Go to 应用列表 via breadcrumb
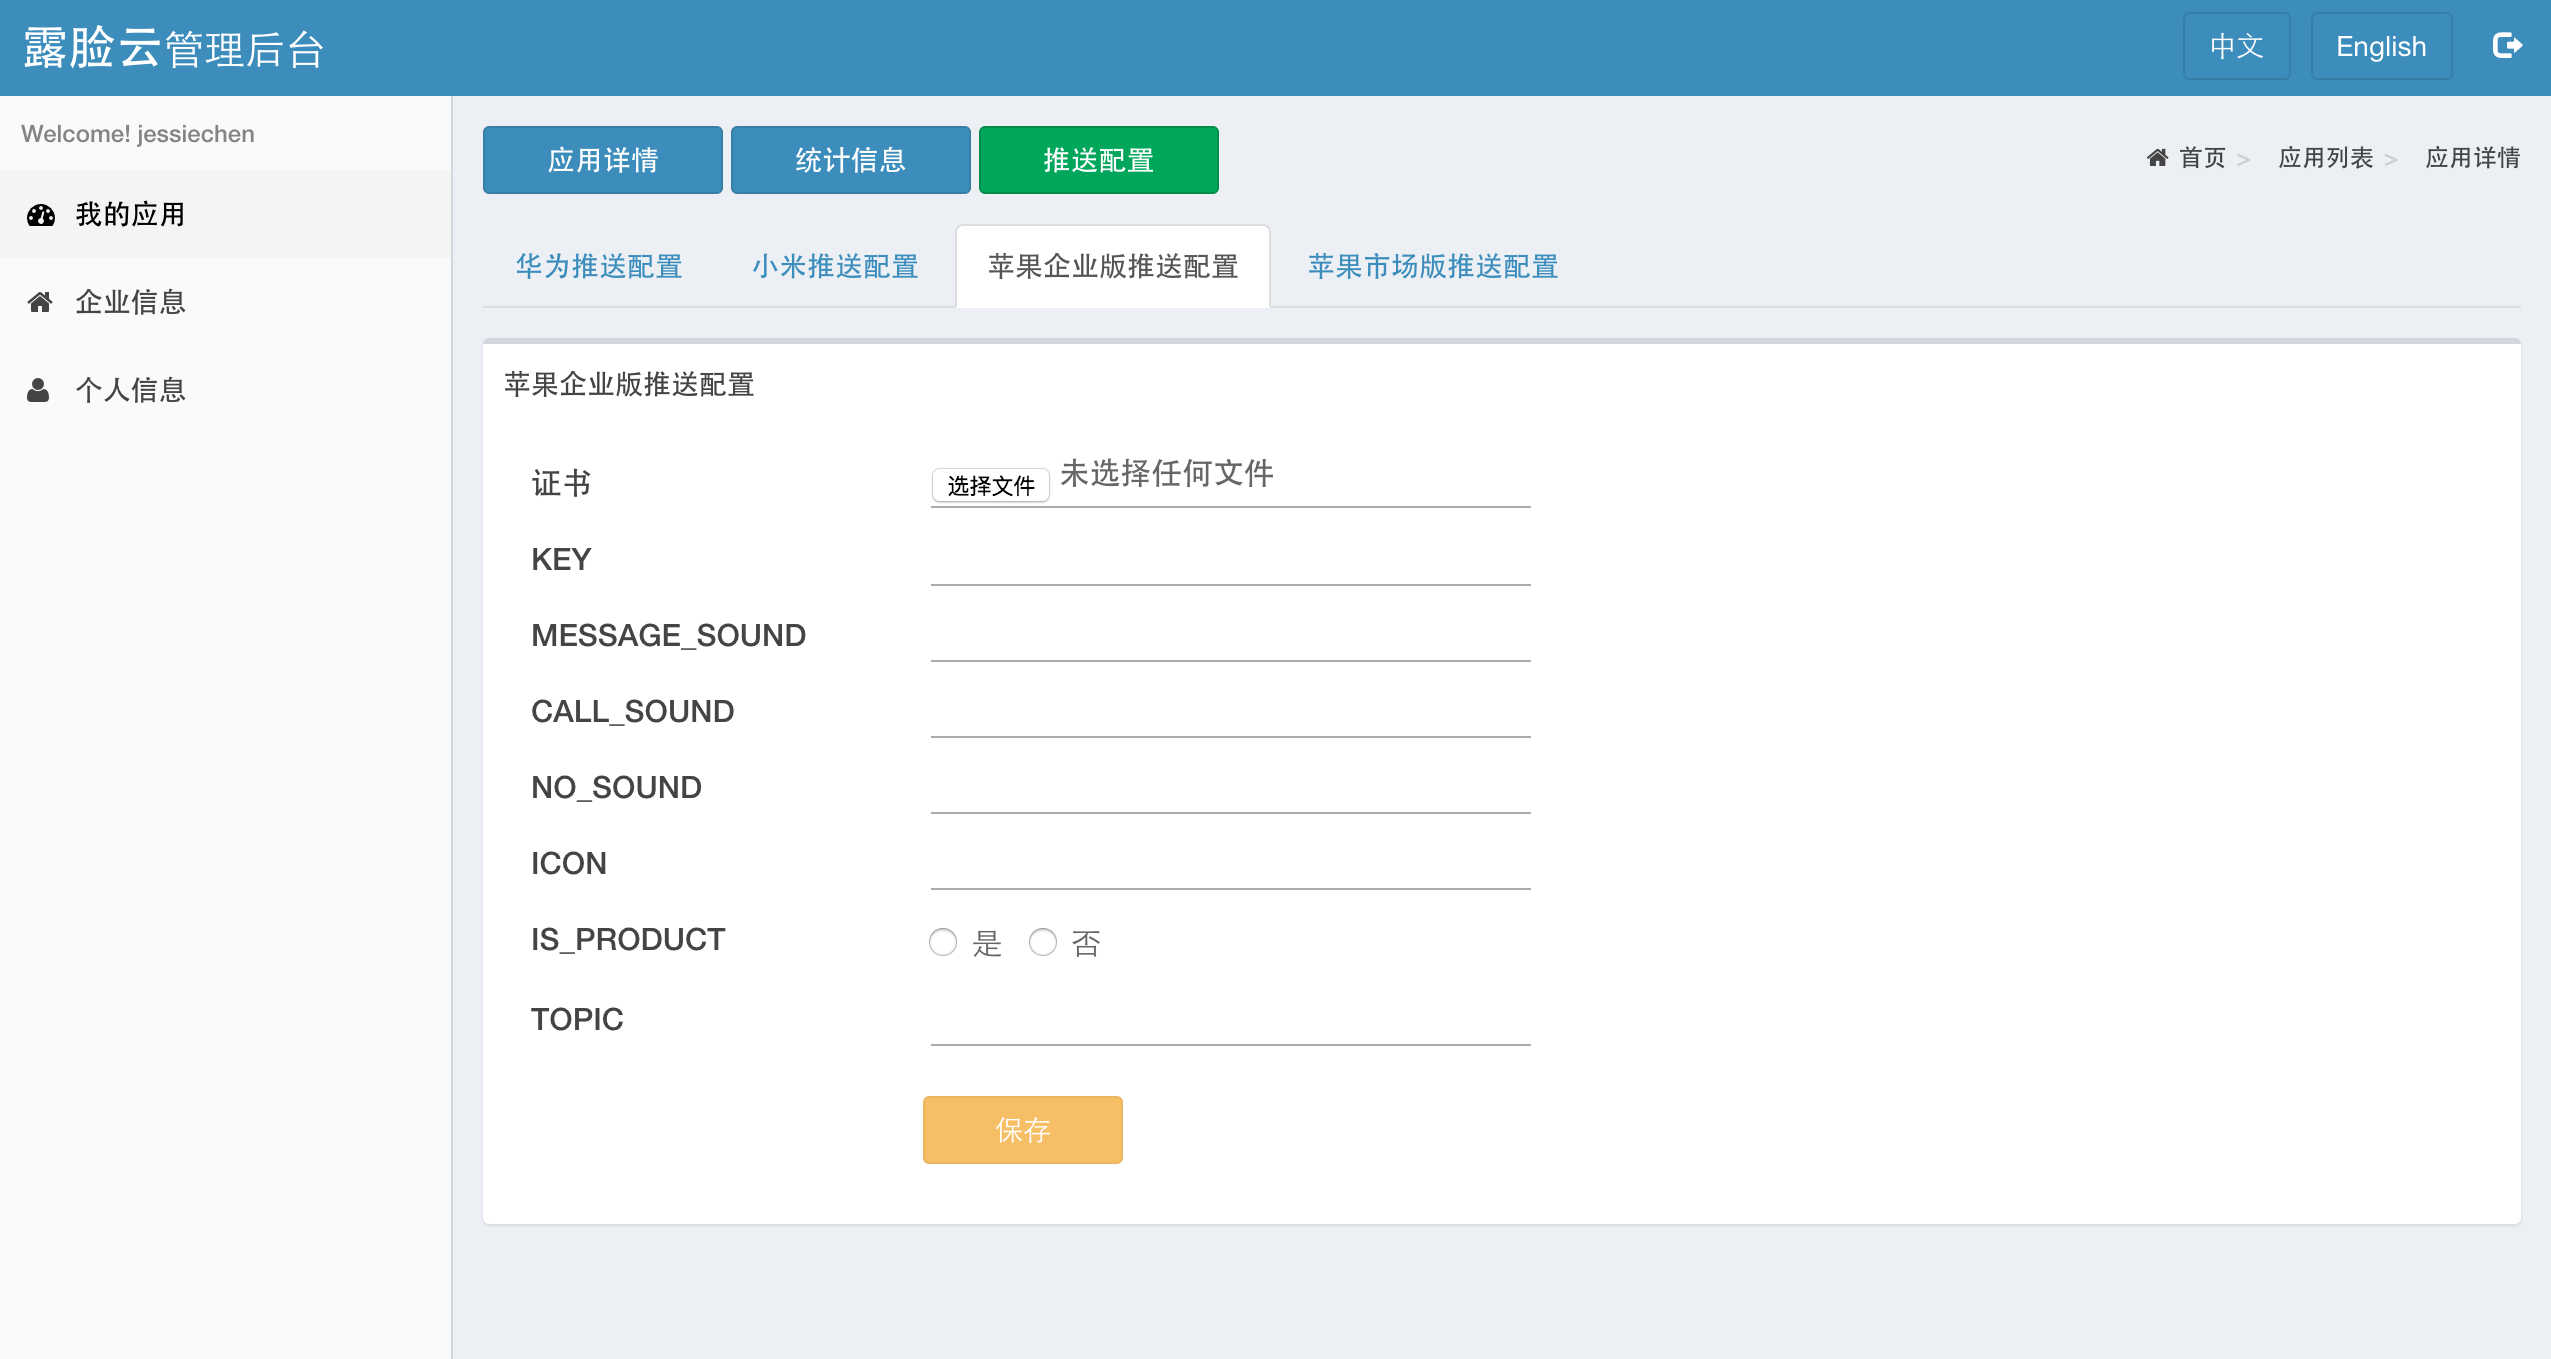Viewport: 2551px width, 1359px height. [2326, 158]
